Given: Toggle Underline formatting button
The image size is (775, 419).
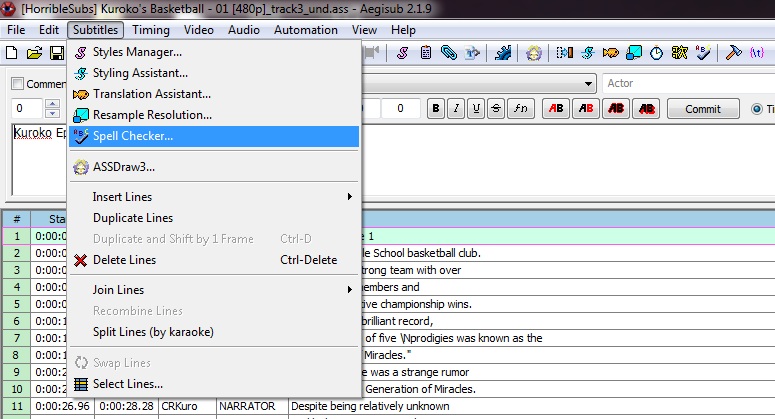Looking at the screenshot, I should (476, 108).
